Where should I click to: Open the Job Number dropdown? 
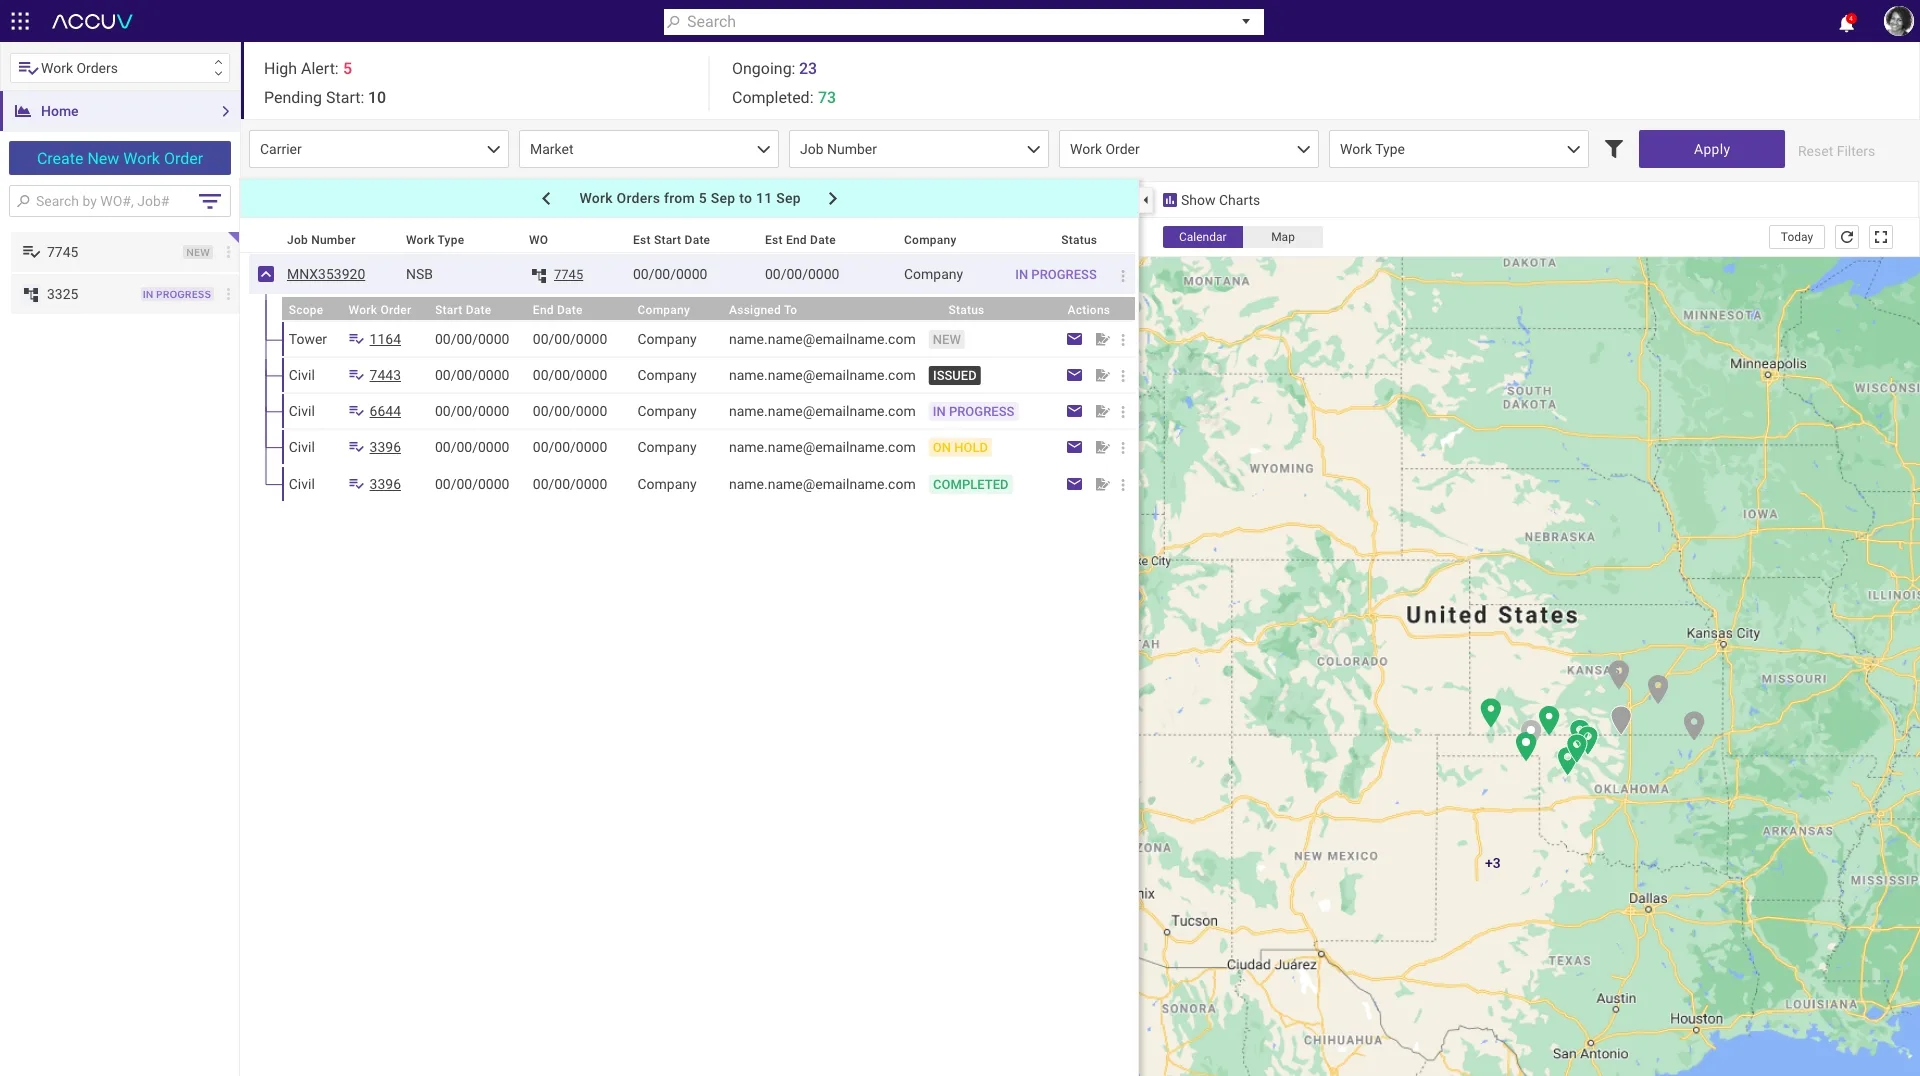(919, 149)
